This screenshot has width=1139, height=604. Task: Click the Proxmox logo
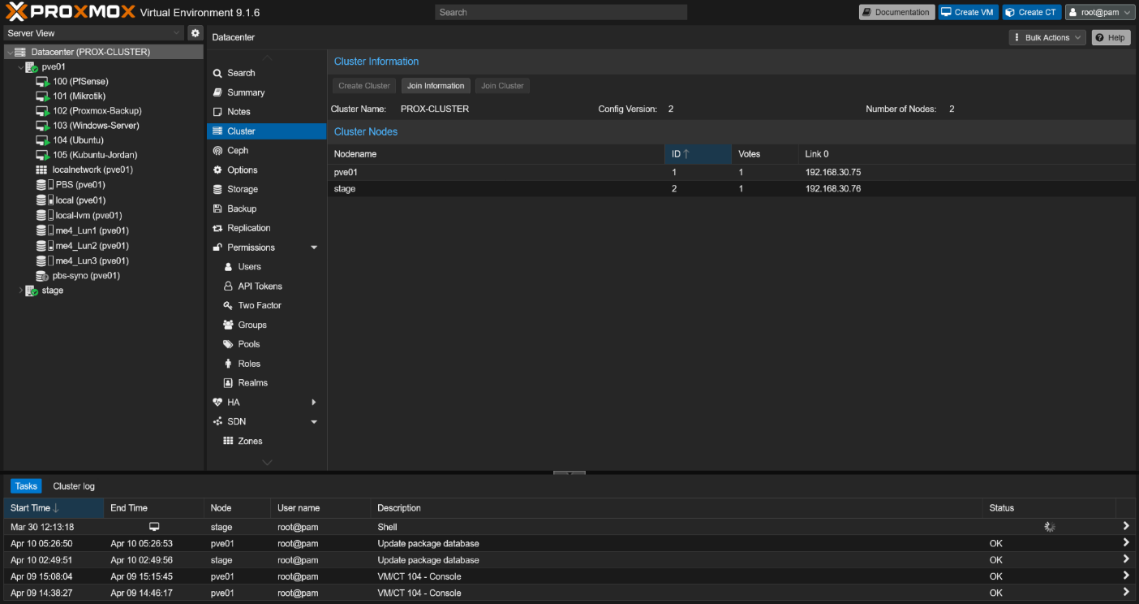(x=70, y=12)
